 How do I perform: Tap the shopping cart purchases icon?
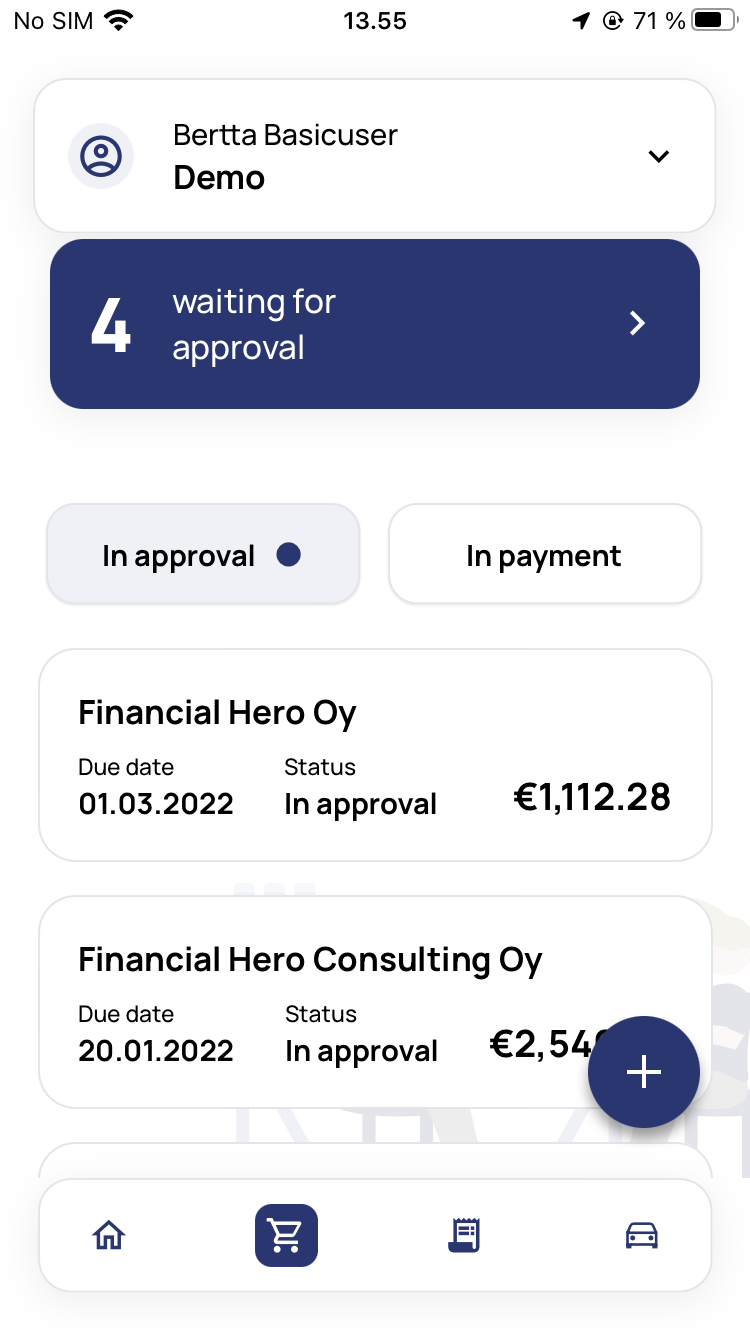click(x=286, y=1236)
